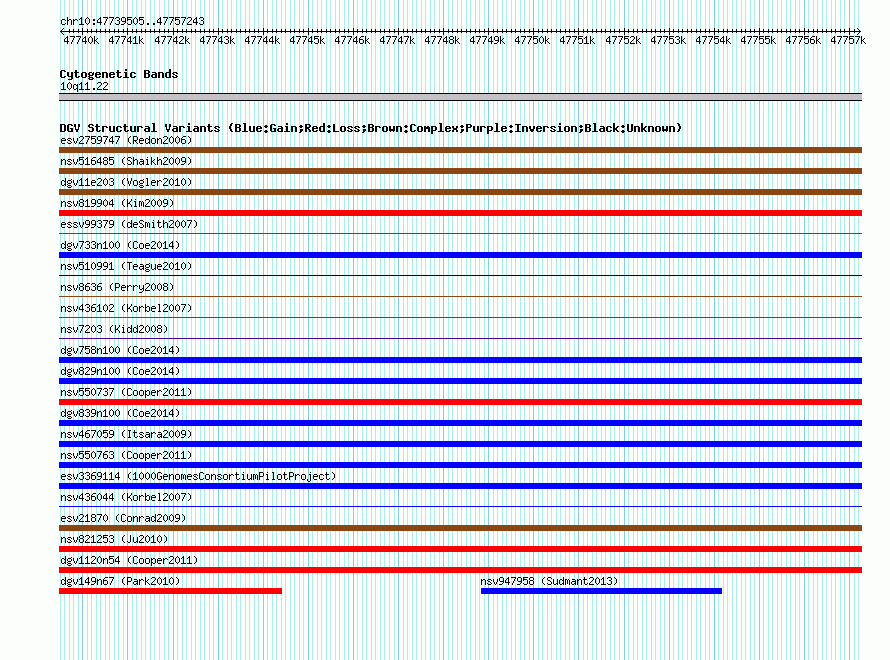Click nsv550737 (Cooper2011) label
Image resolution: width=890 pixels, height=660 pixels.
click(126, 392)
